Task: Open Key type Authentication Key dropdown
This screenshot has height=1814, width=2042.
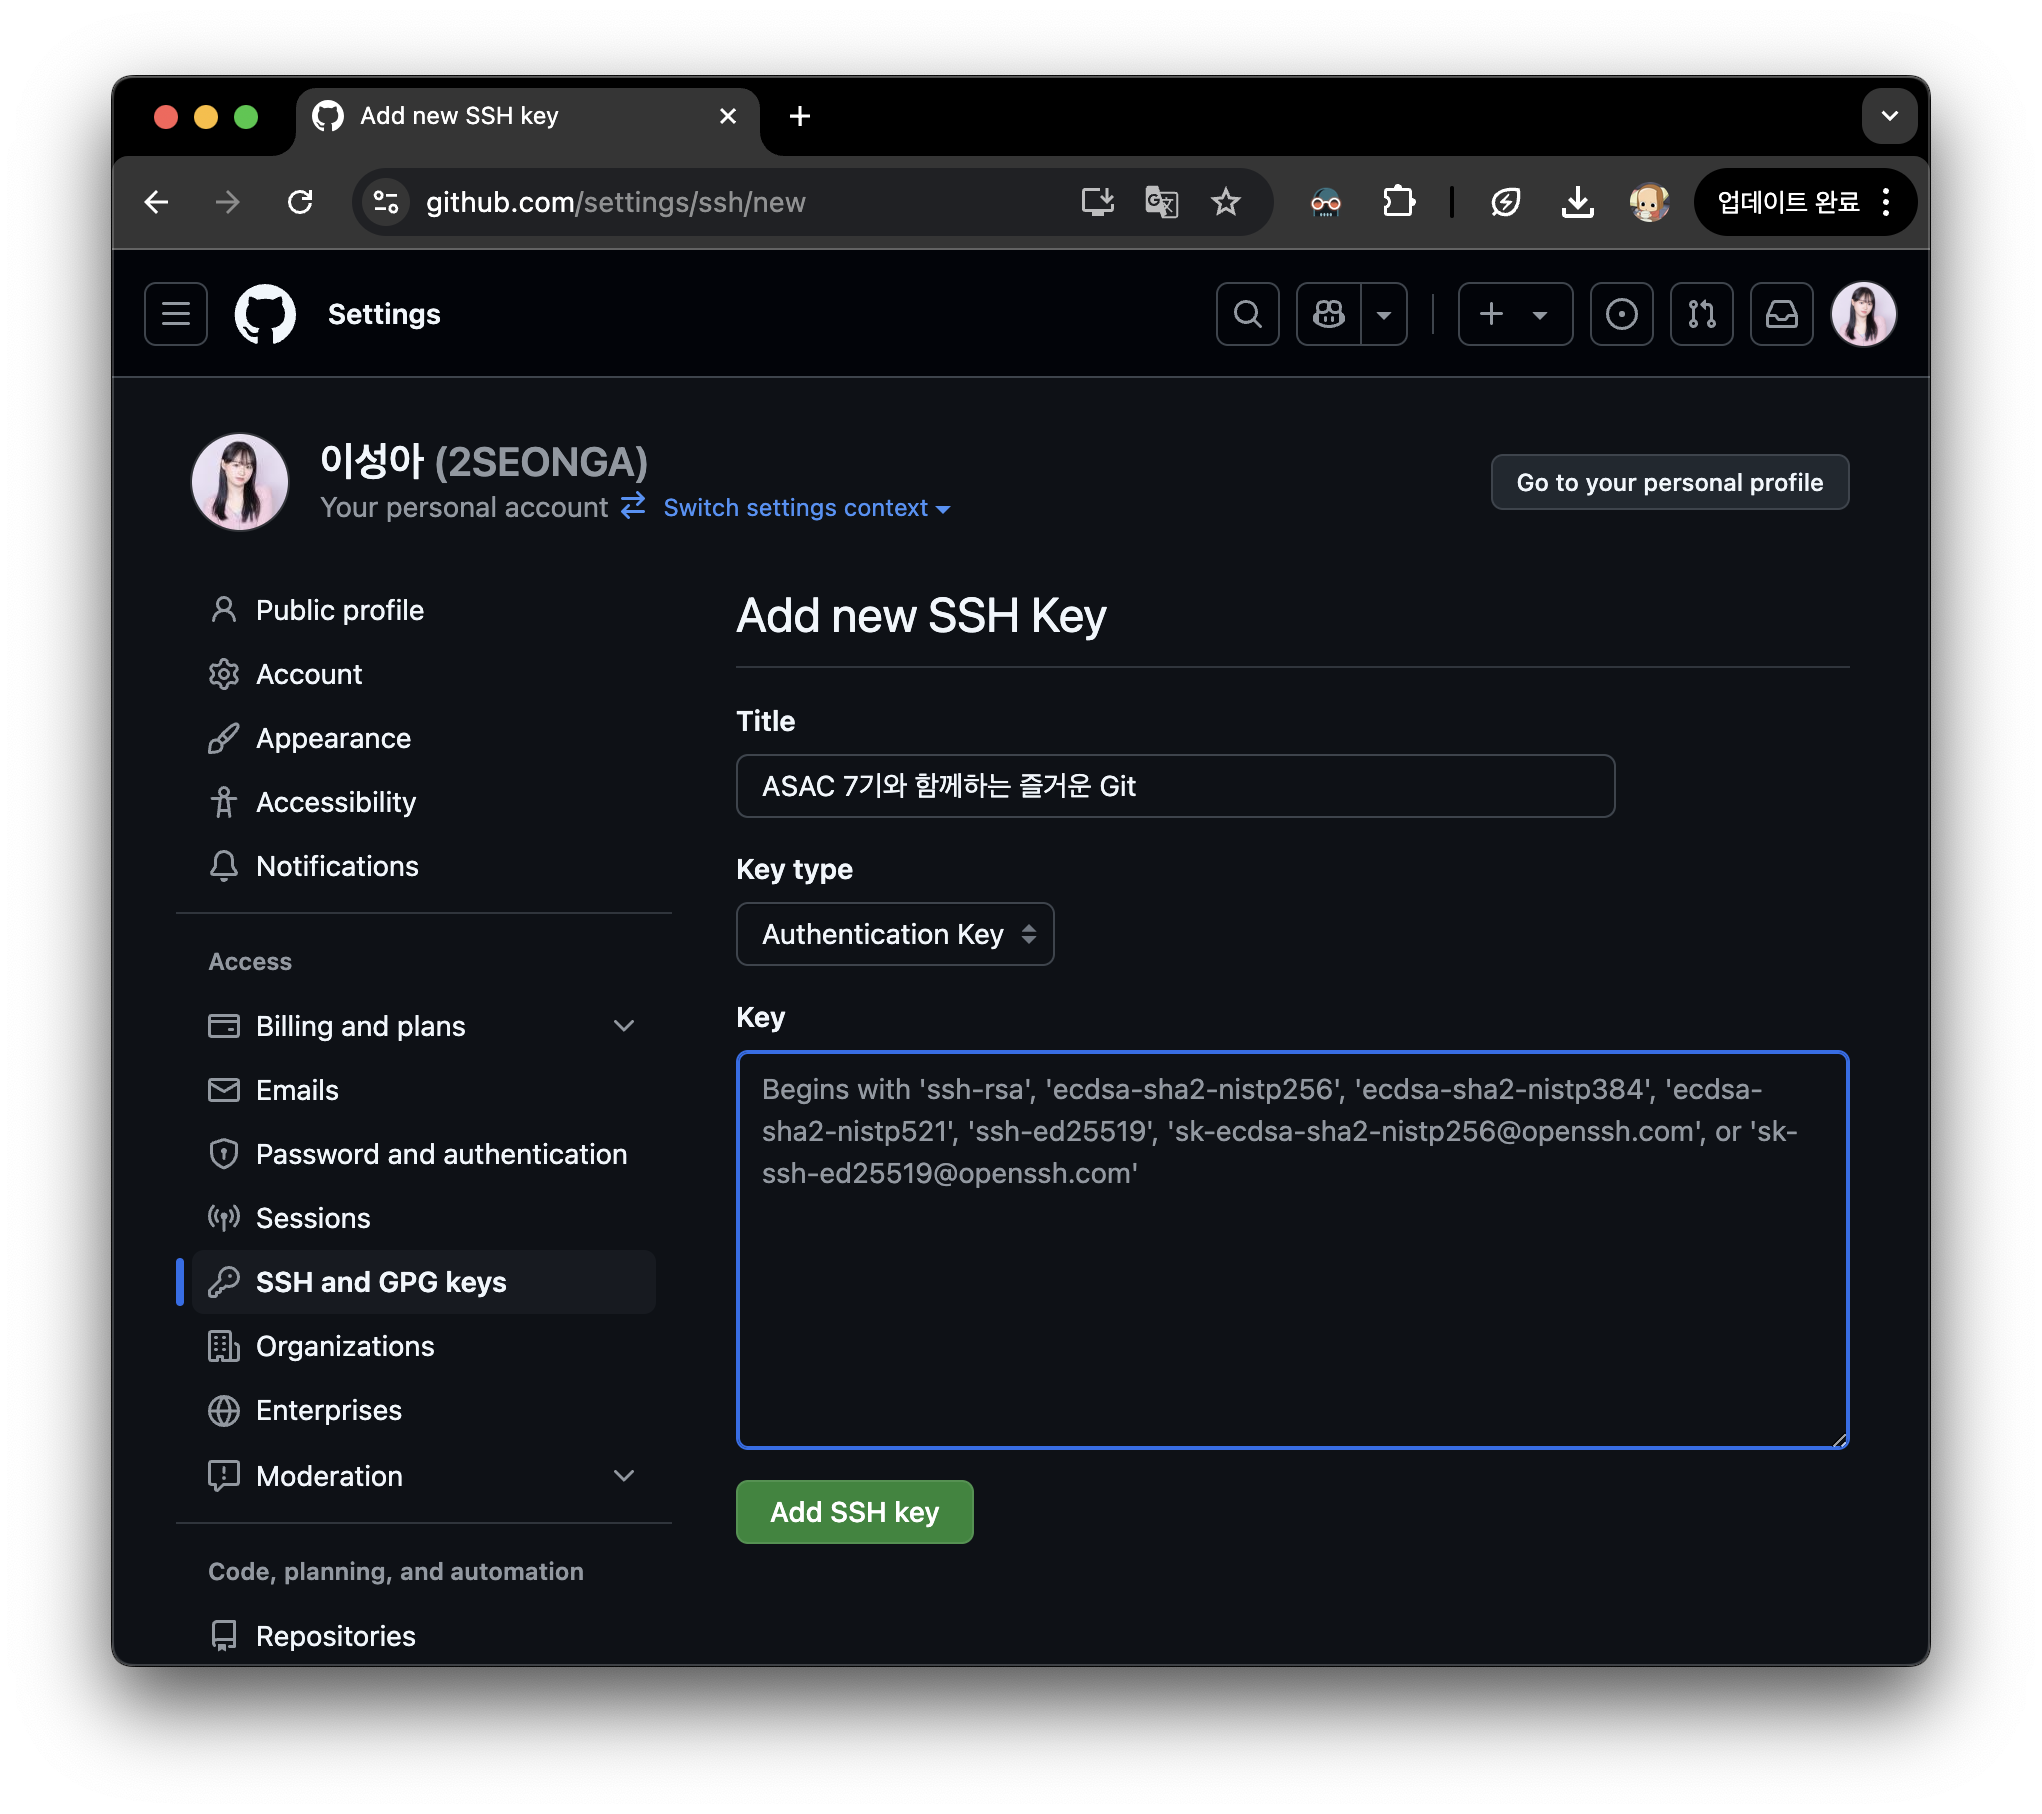Action: 895,934
